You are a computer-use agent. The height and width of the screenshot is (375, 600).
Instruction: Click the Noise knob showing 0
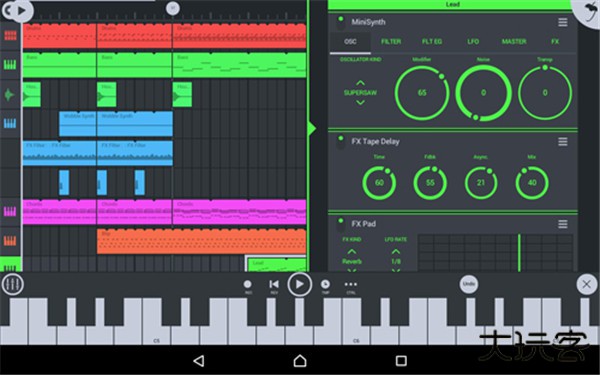483,93
